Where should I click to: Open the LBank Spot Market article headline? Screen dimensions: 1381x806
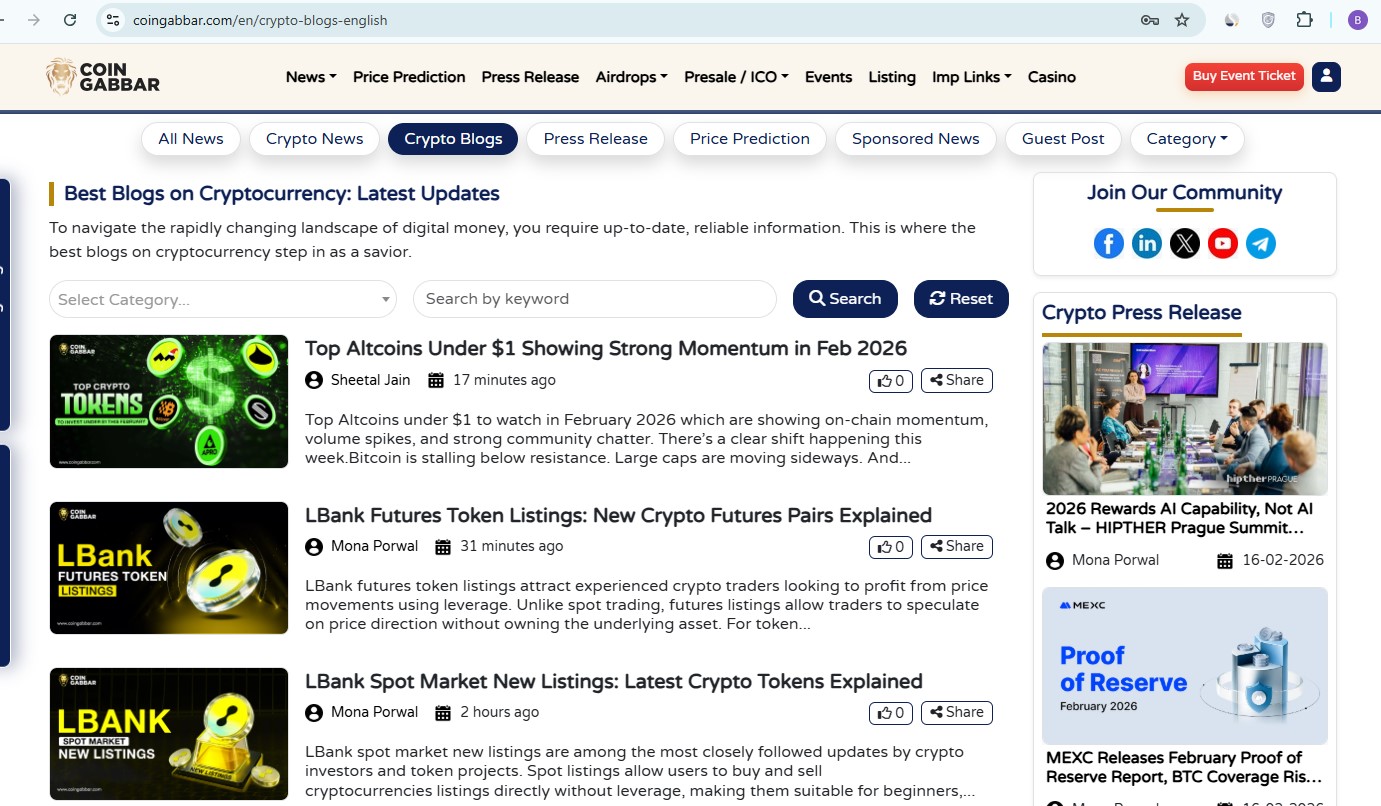point(613,681)
